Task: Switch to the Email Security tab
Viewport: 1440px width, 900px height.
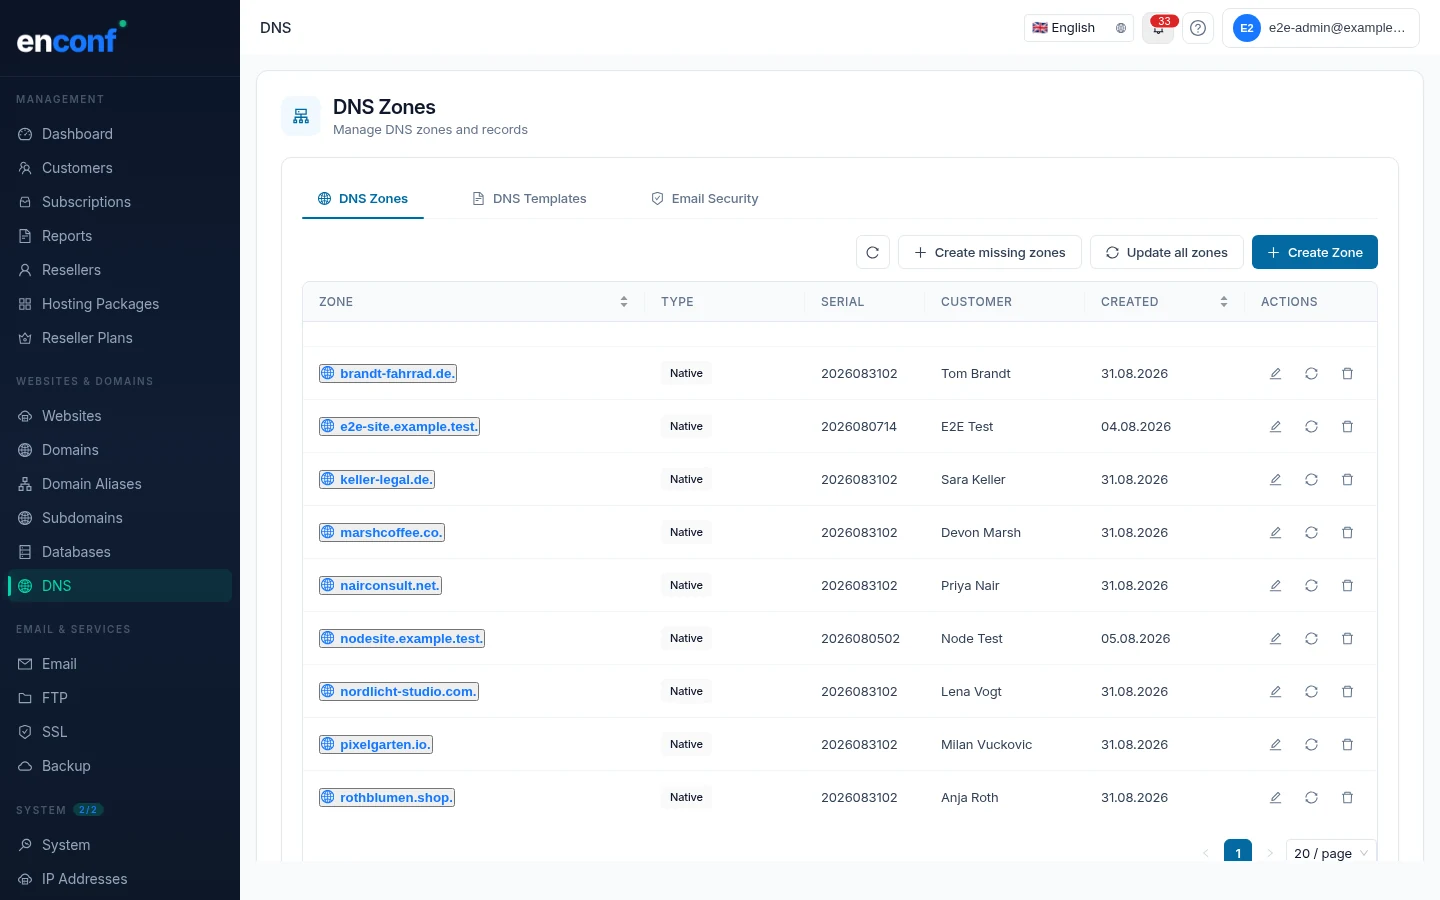Action: pos(704,198)
